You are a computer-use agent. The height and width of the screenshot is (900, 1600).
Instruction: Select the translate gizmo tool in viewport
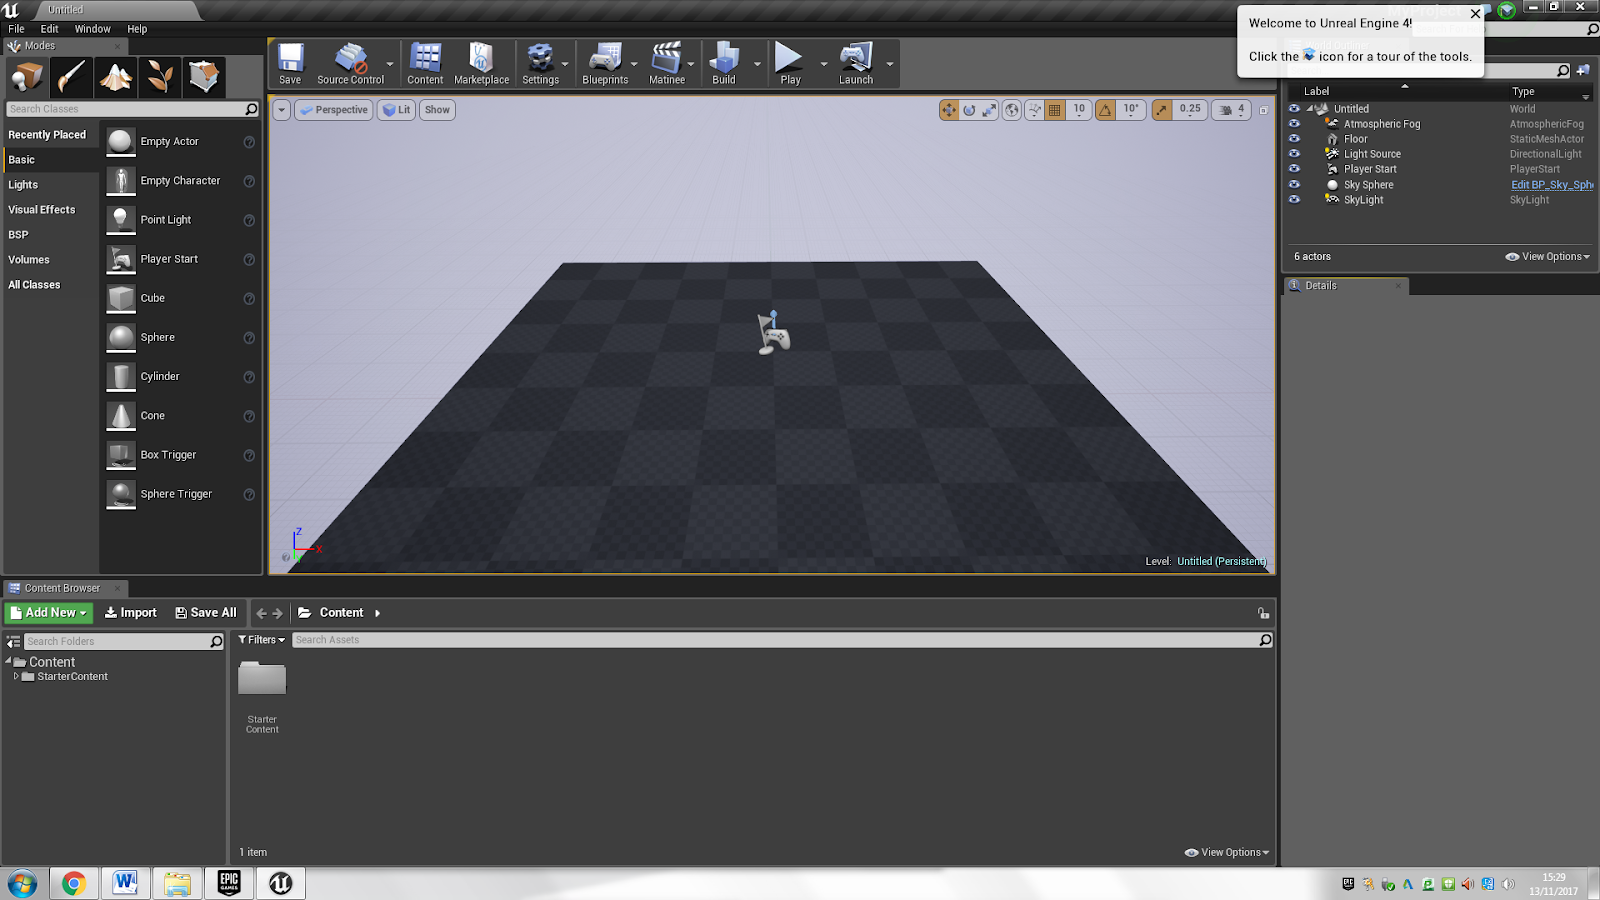(x=949, y=110)
